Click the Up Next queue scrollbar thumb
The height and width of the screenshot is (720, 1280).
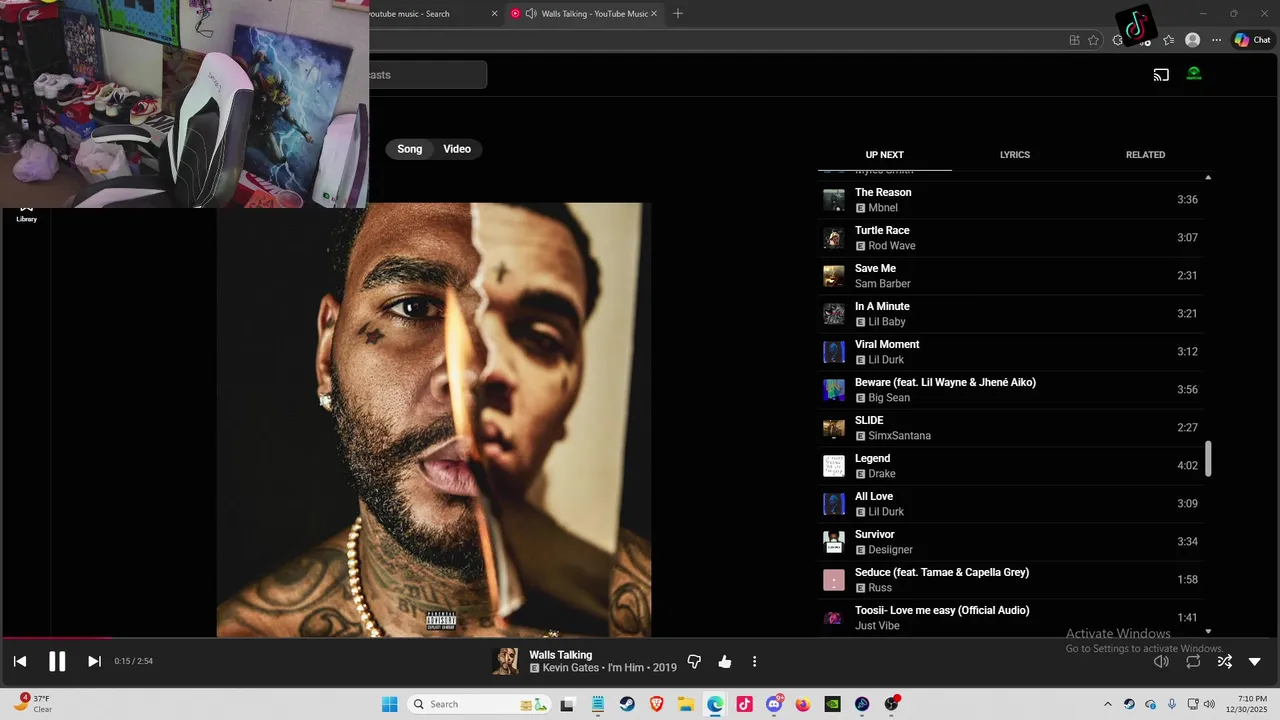pos(1208,459)
